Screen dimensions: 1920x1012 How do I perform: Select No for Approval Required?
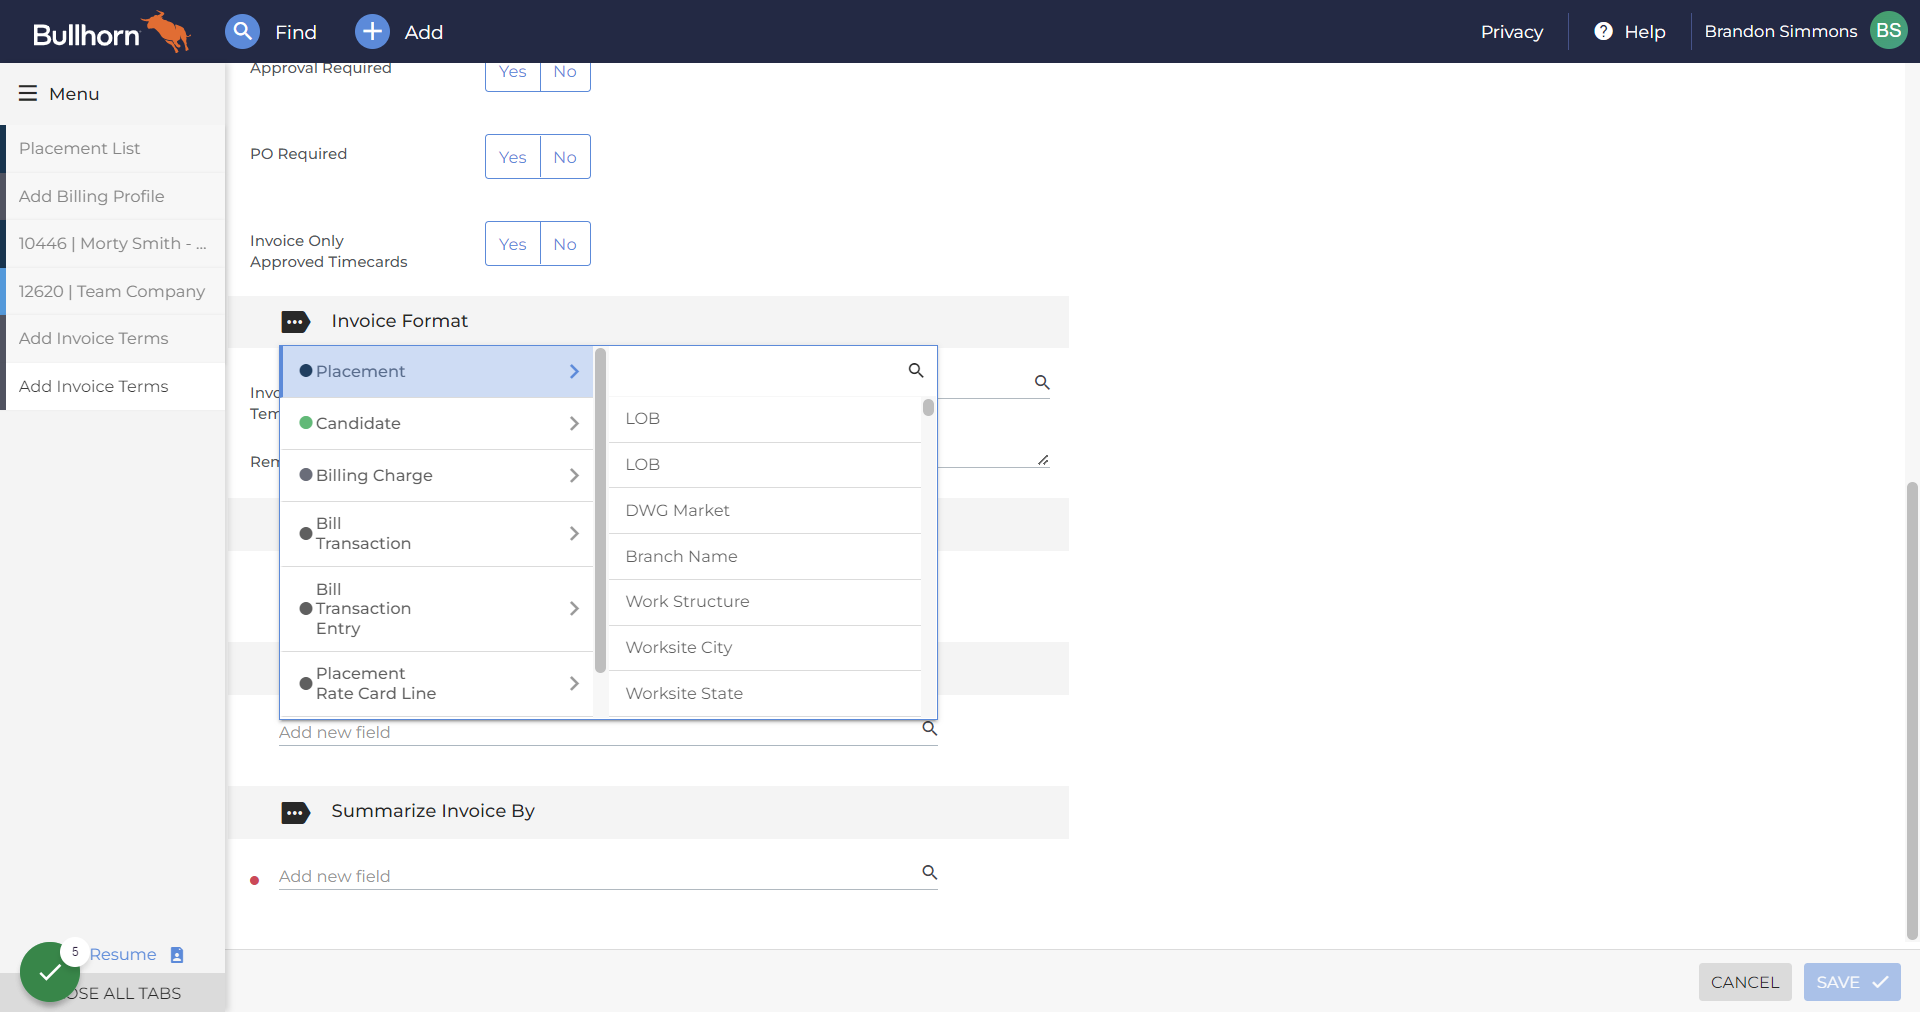pyautogui.click(x=565, y=74)
